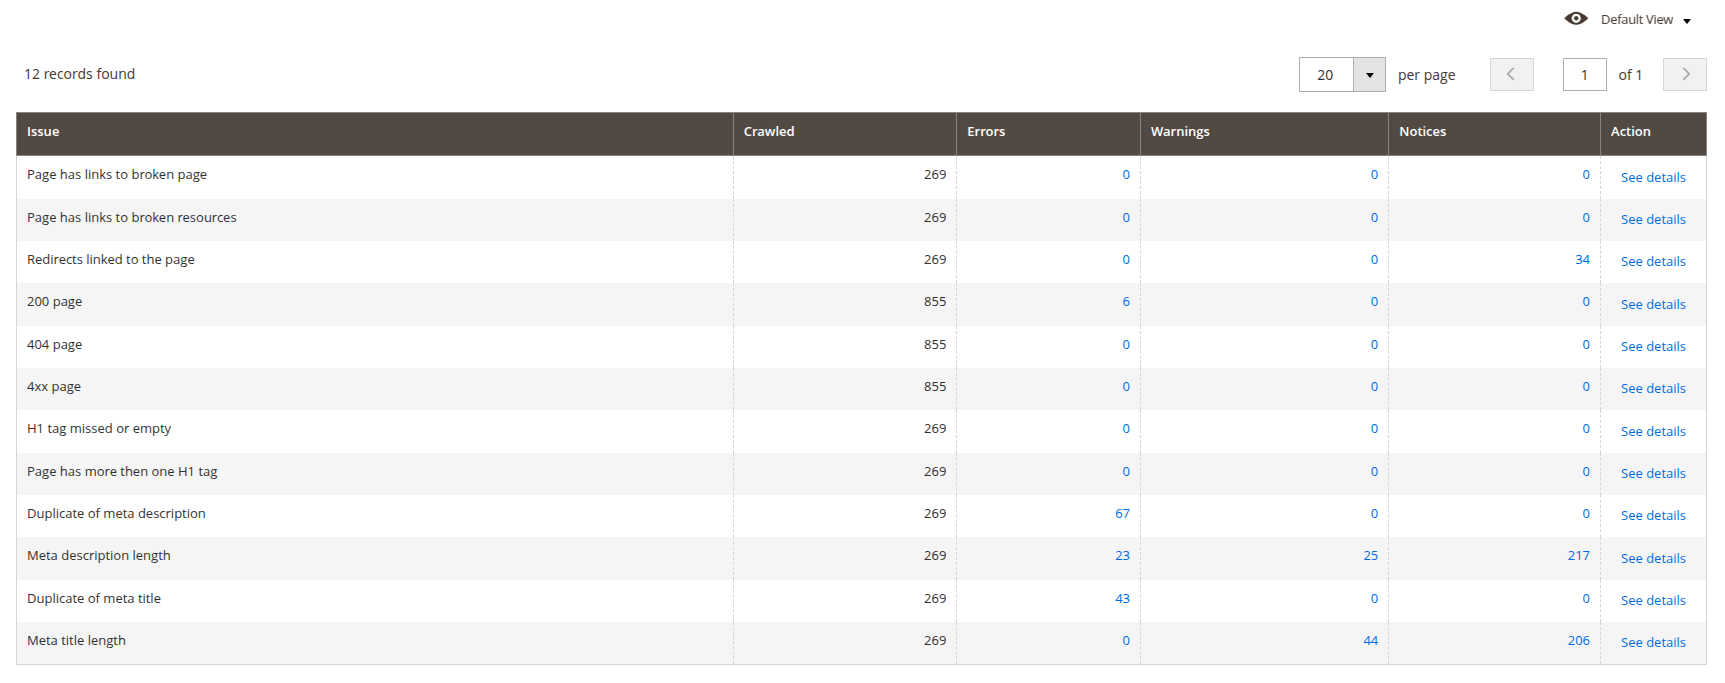The width and height of the screenshot is (1725, 683).
Task: Sort by the Crawled column header
Action: [769, 132]
